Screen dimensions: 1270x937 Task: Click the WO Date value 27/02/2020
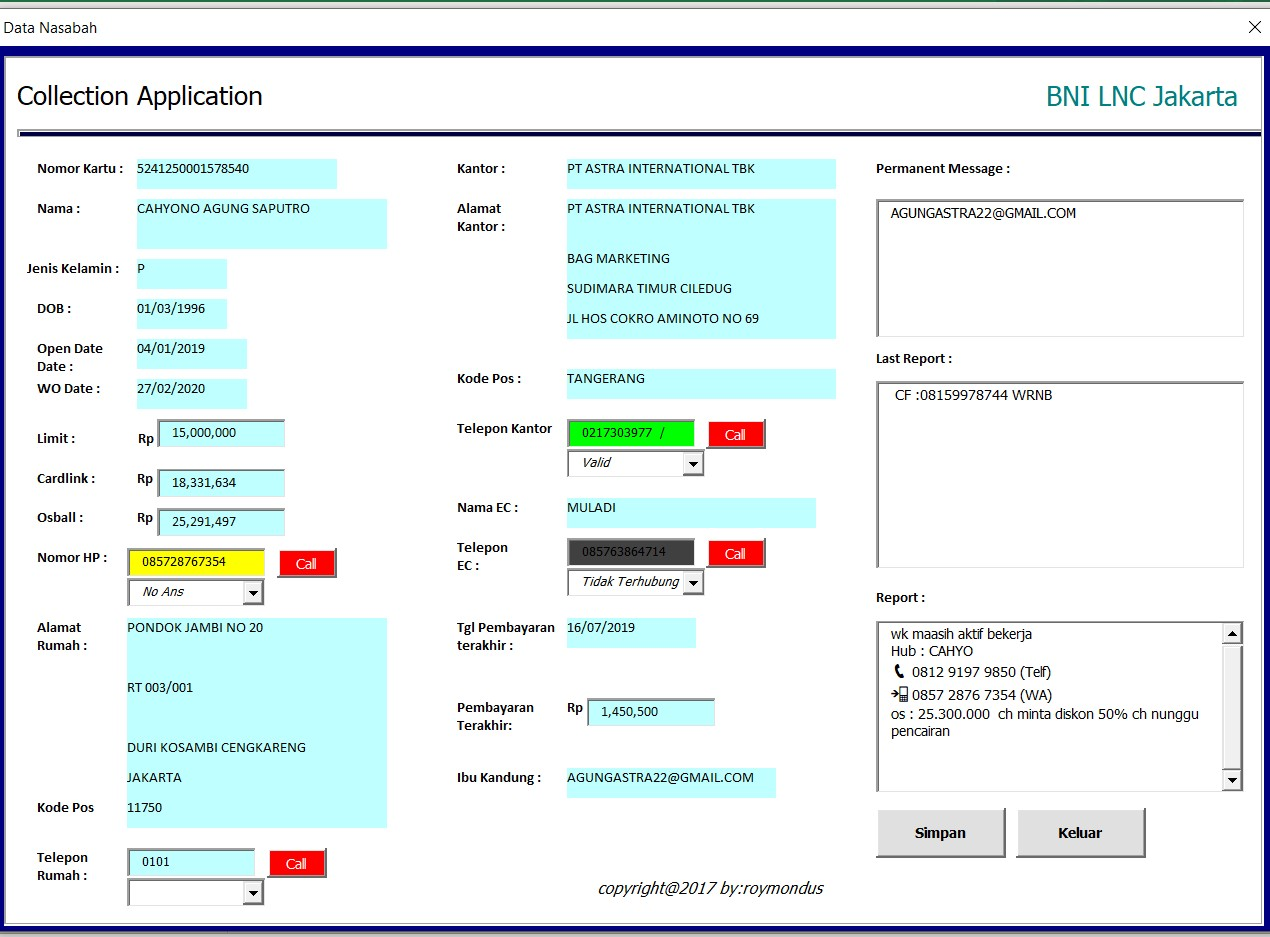click(x=171, y=389)
